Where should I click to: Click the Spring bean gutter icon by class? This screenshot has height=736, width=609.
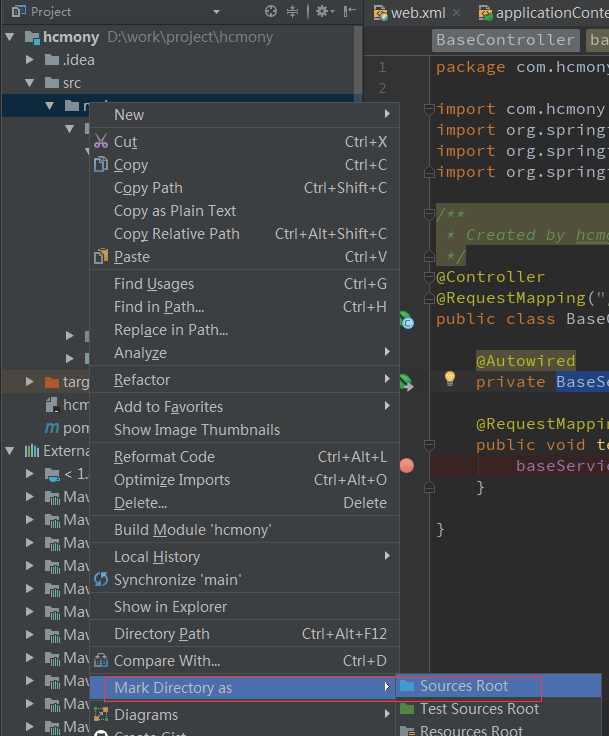click(407, 320)
